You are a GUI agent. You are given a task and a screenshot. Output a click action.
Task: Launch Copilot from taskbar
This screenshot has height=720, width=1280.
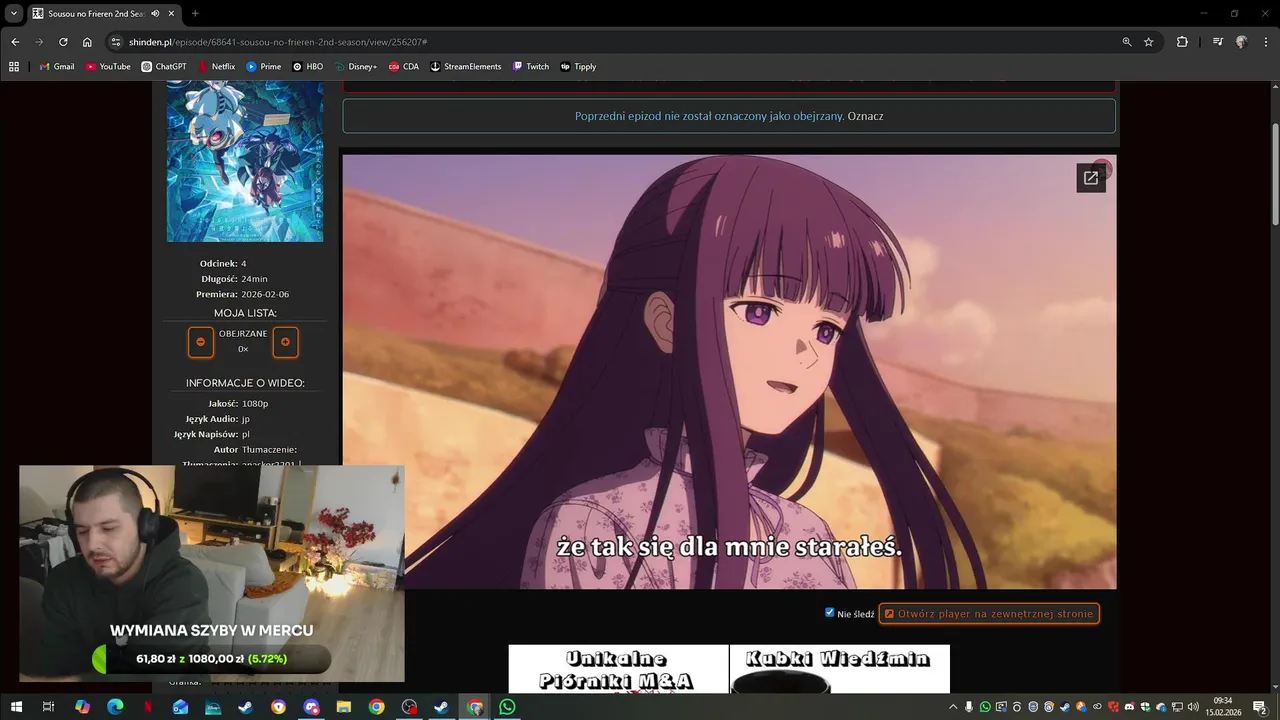82,707
